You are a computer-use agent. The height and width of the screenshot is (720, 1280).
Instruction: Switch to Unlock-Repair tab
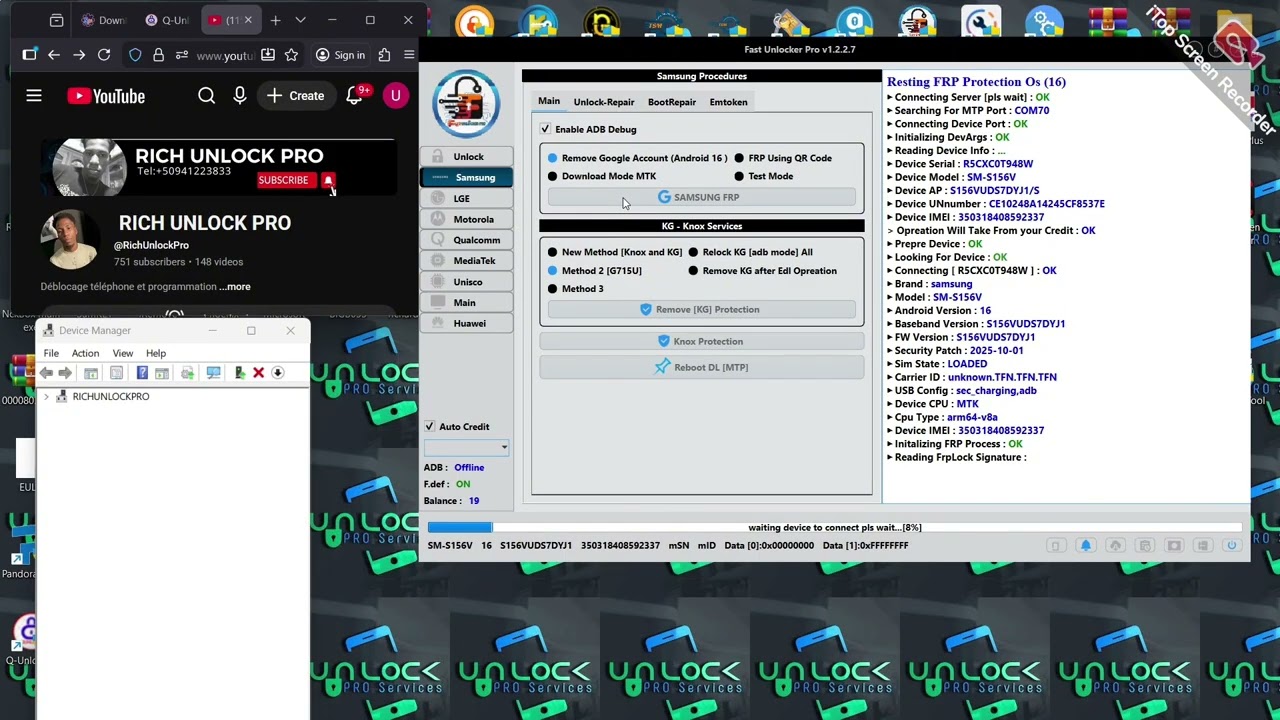click(604, 102)
